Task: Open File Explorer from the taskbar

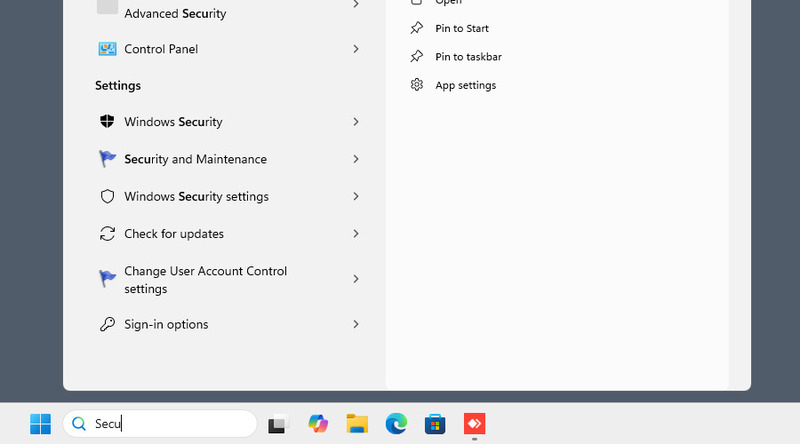Action: pos(357,424)
